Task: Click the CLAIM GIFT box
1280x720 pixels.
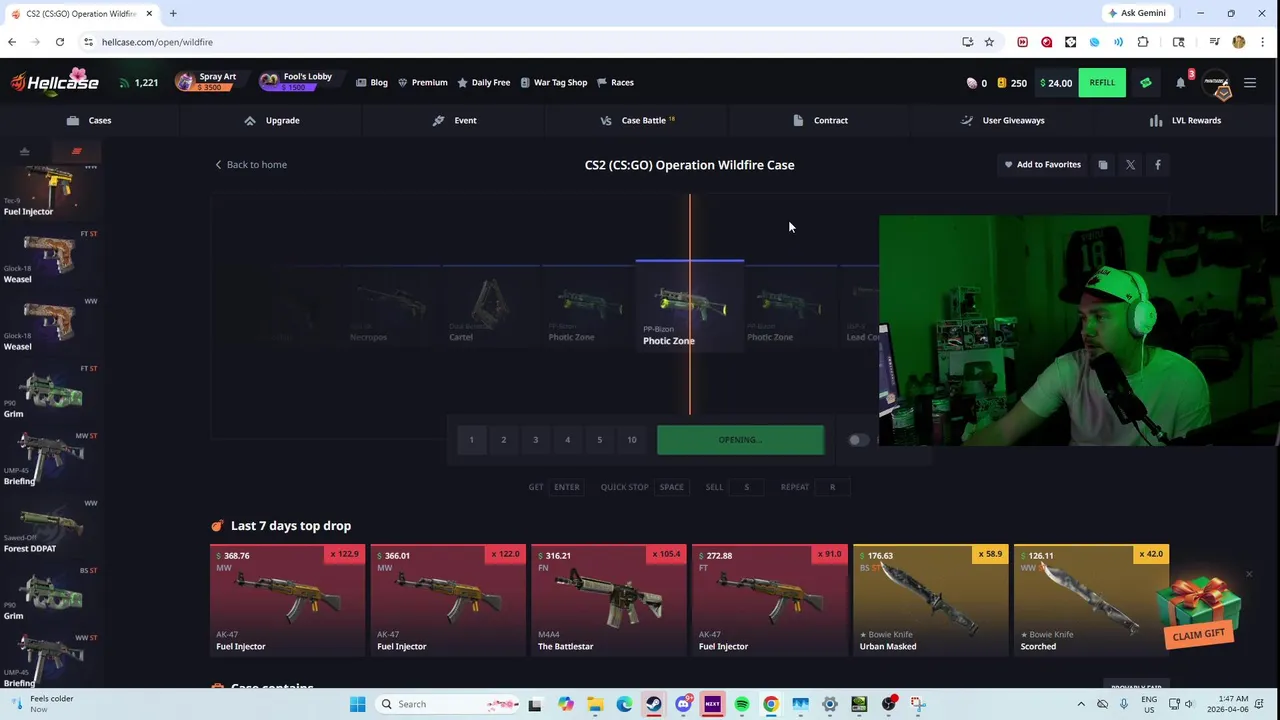Action: tap(1198, 611)
